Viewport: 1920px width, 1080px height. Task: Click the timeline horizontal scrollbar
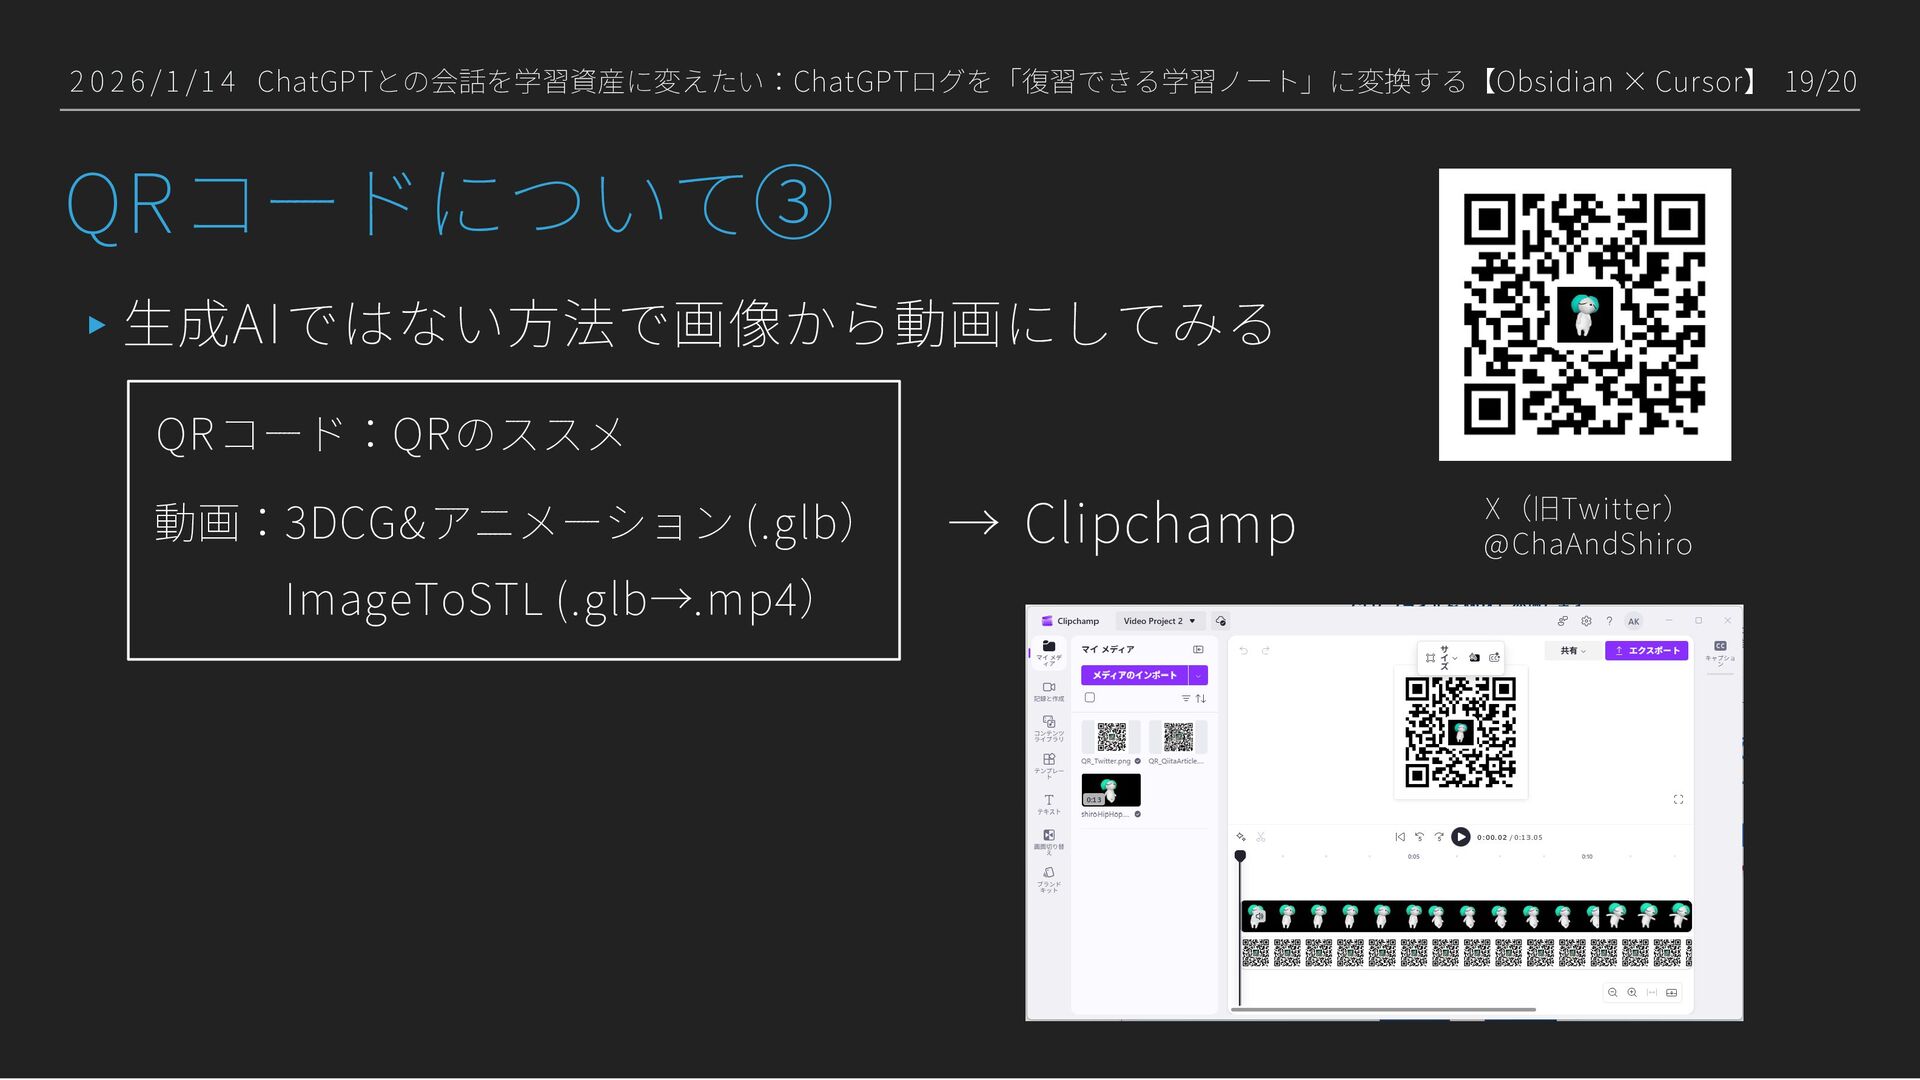(1383, 1010)
